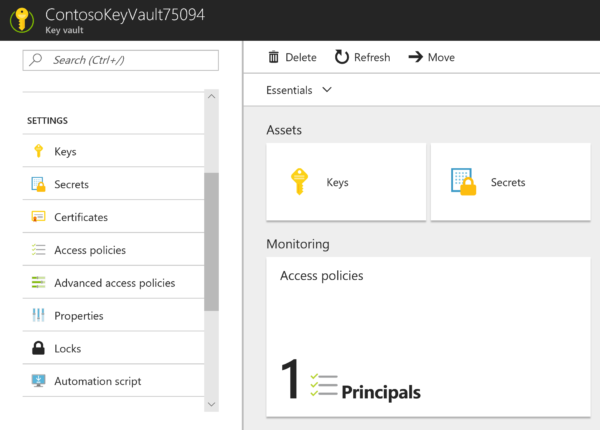Click the Certificates icon in settings list
This screenshot has height=430, width=600.
point(38,217)
